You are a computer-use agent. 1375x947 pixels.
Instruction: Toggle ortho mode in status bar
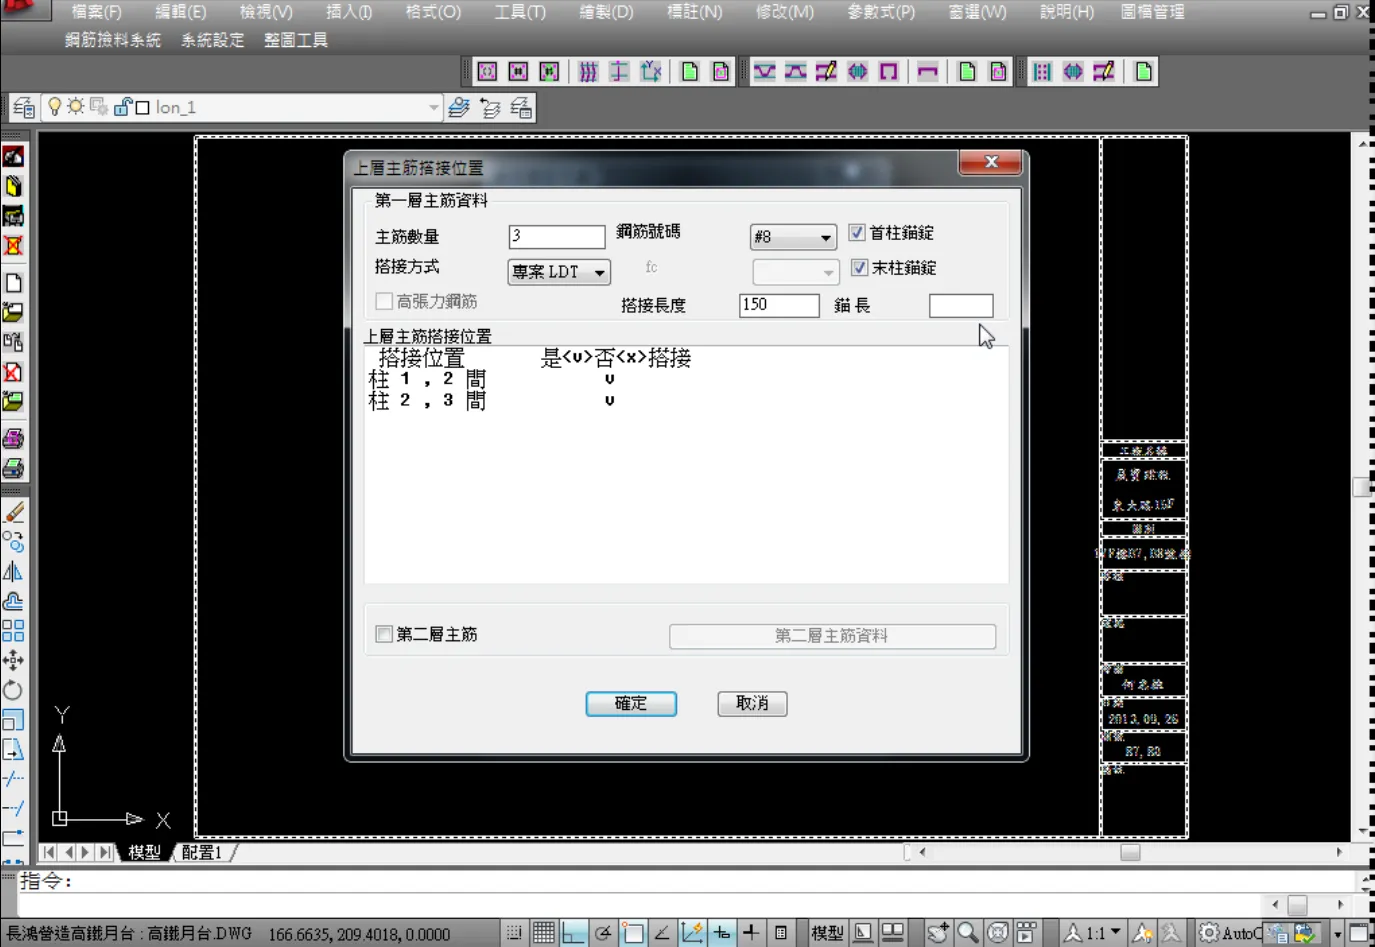tap(573, 933)
